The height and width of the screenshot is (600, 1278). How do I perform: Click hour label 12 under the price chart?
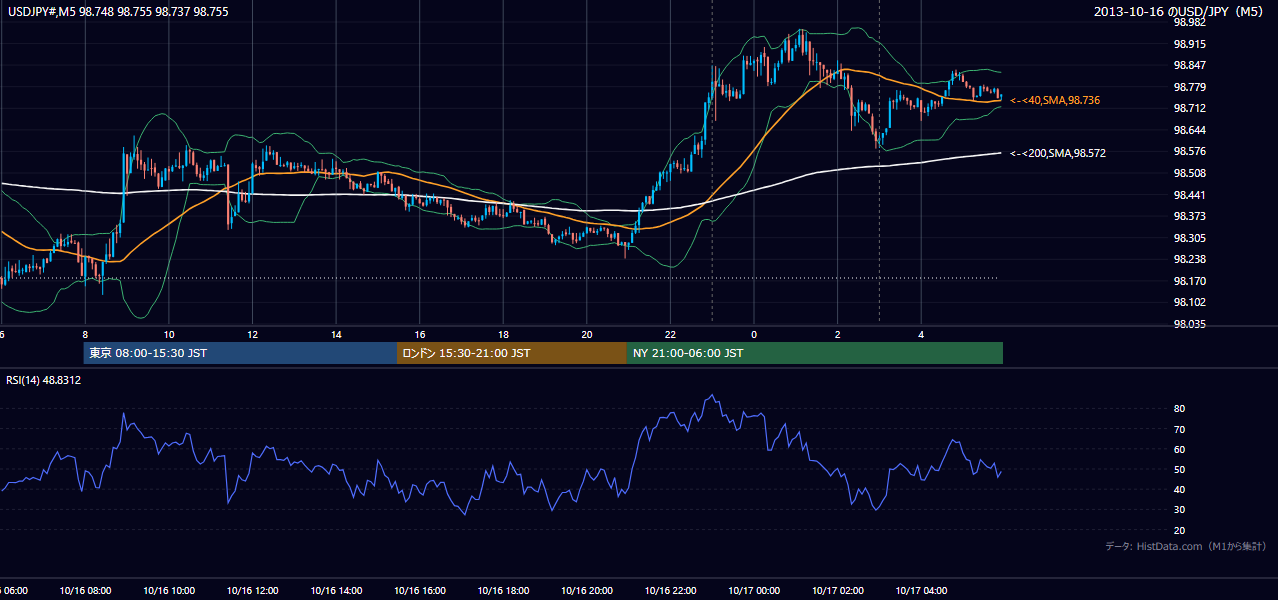253,335
